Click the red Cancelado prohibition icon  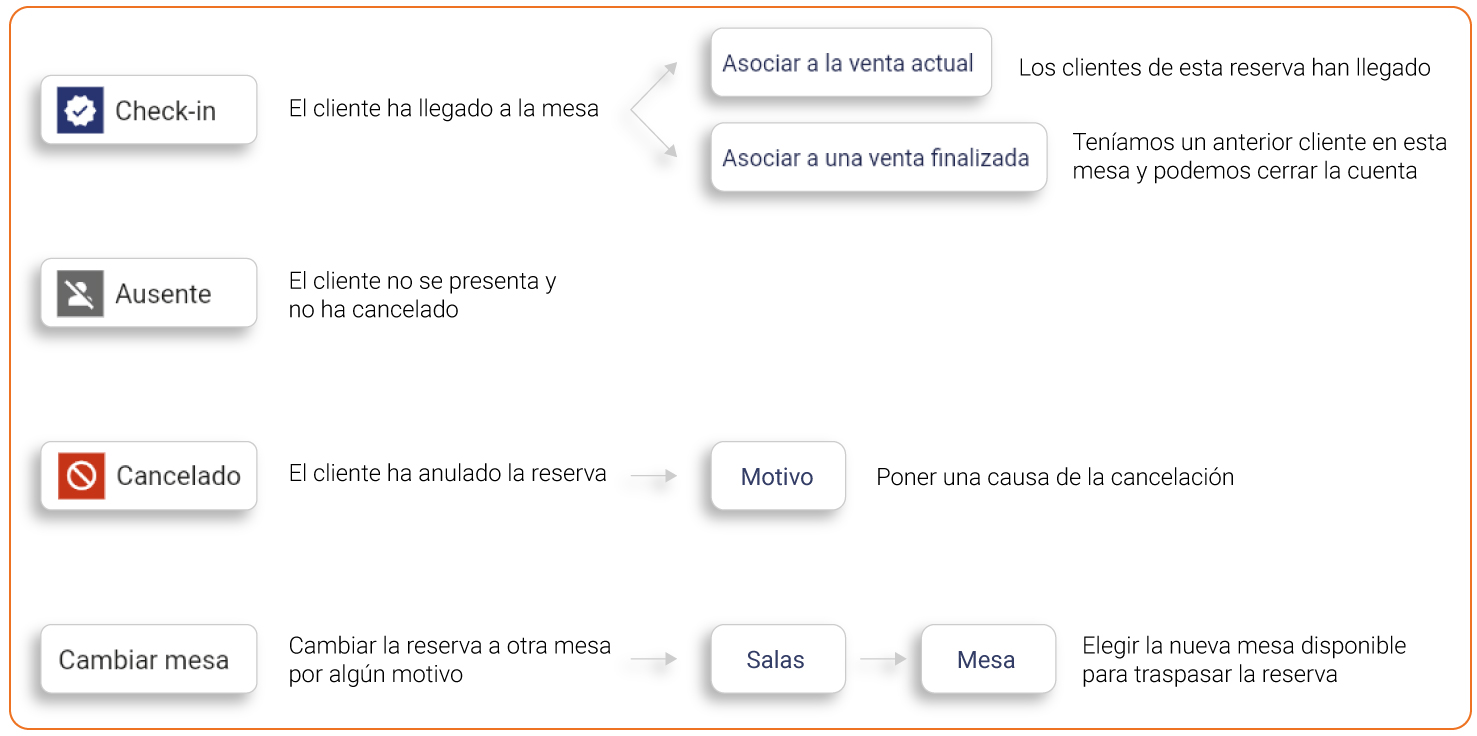pyautogui.click(x=80, y=476)
